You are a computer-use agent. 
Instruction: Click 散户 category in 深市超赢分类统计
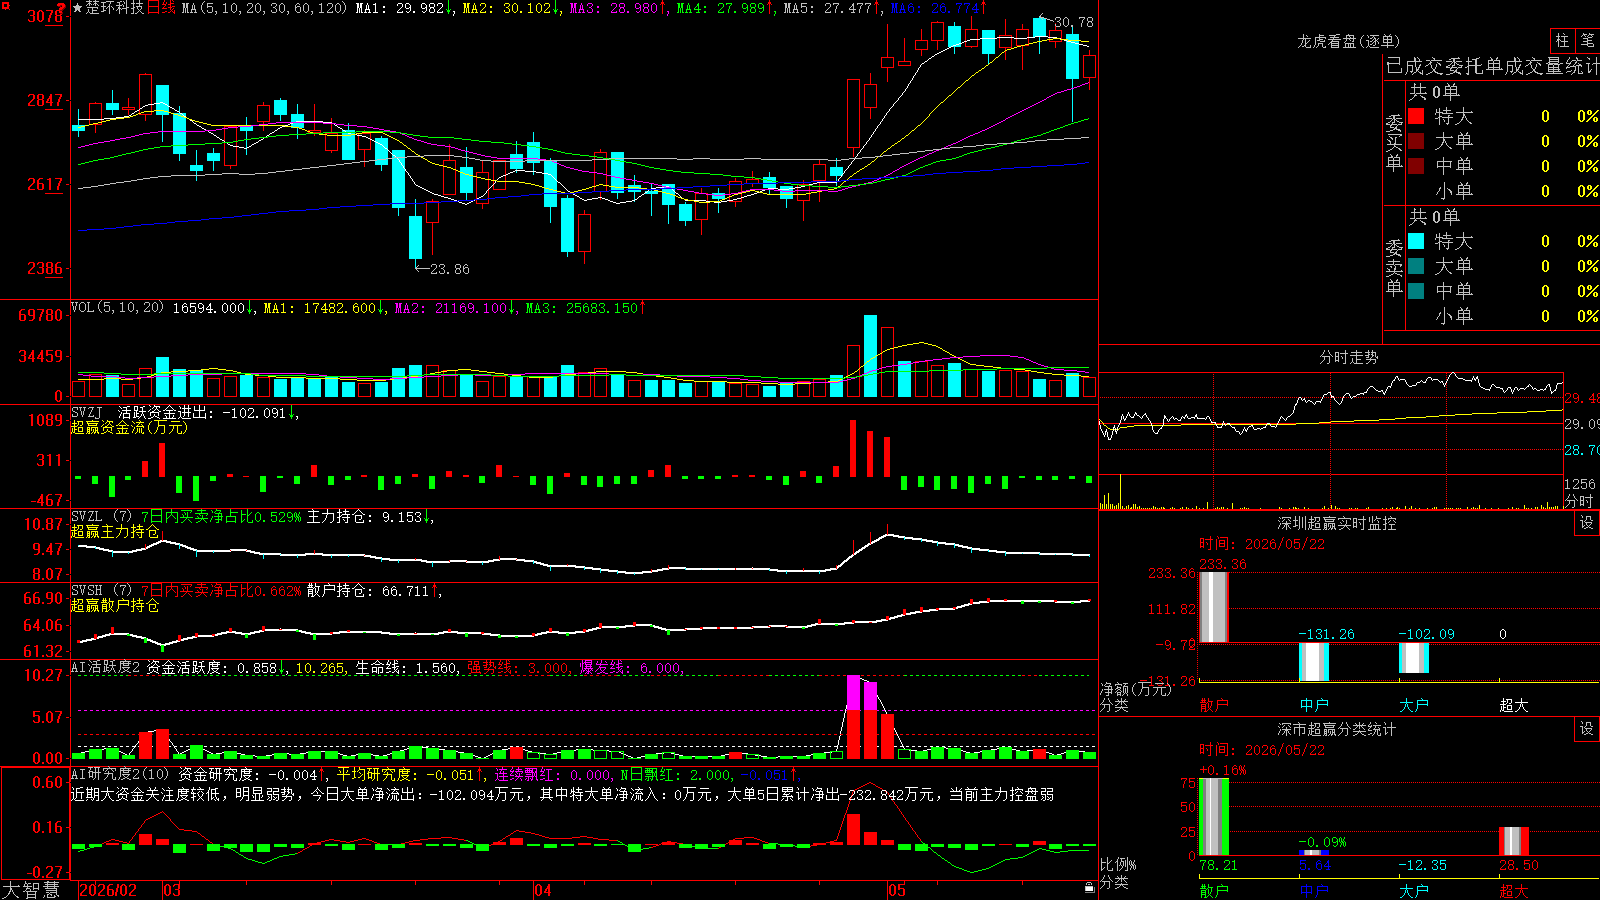tap(1214, 891)
